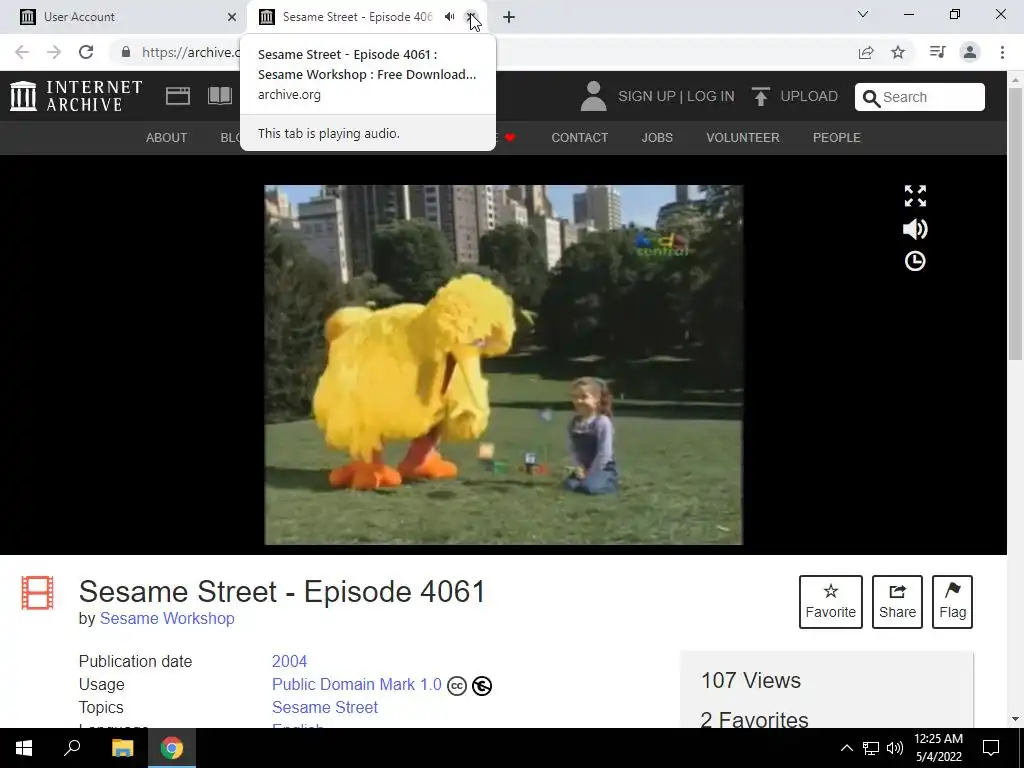Viewport: 1024px width, 768px height.
Task: View the site lock information
Action: point(126,52)
